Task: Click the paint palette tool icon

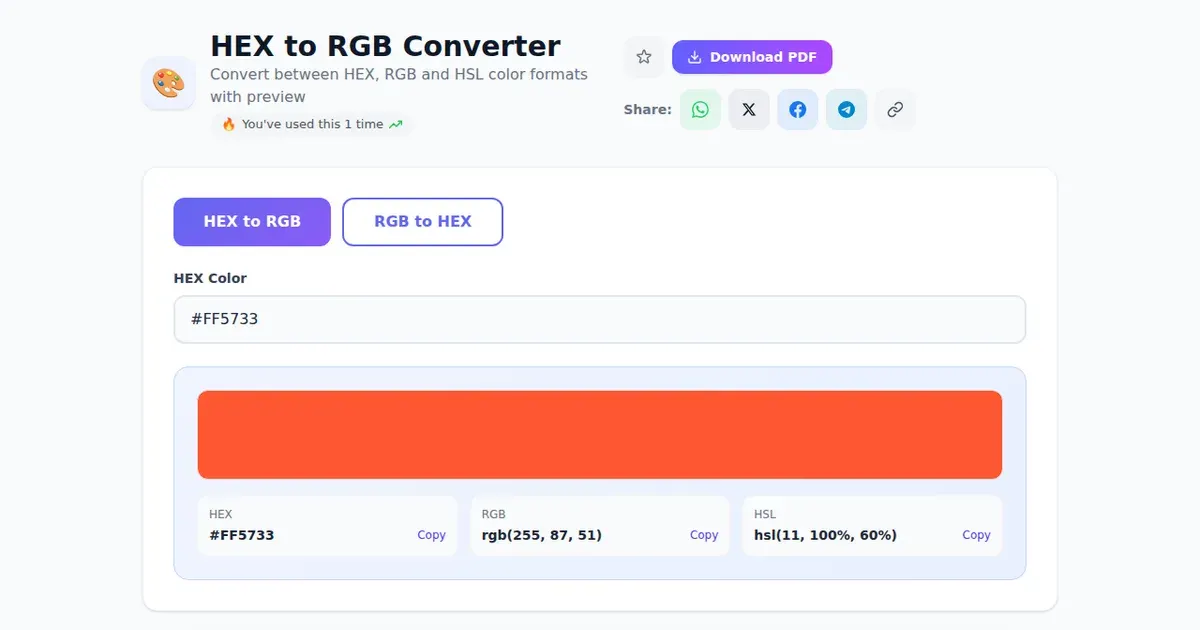Action: click(169, 83)
